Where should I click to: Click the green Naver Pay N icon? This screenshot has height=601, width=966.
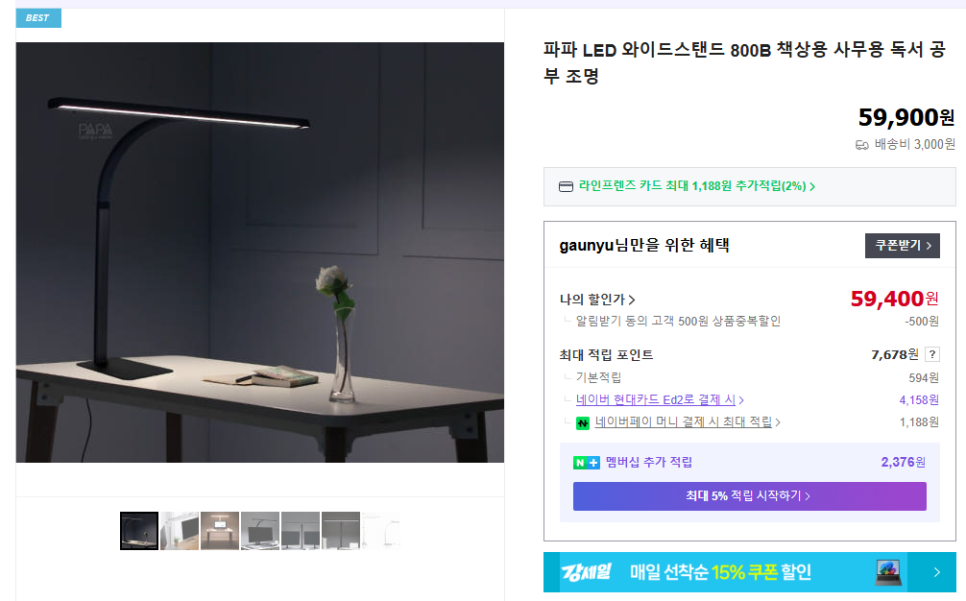coord(582,423)
